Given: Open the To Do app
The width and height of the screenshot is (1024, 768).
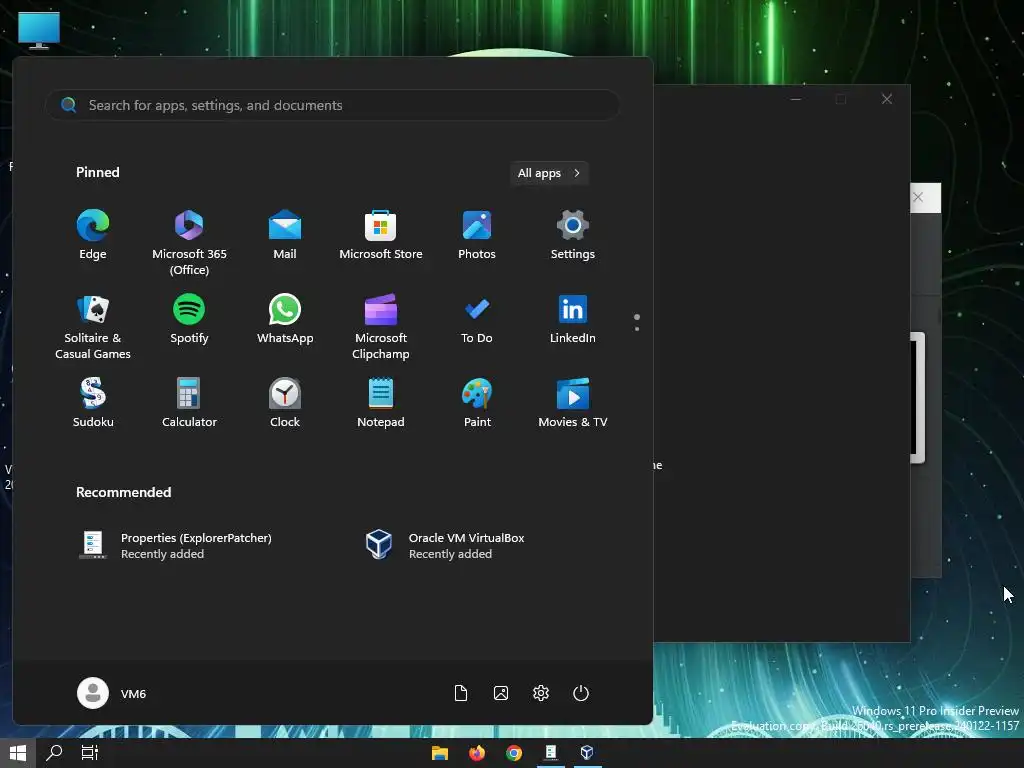Looking at the screenshot, I should coord(477,319).
